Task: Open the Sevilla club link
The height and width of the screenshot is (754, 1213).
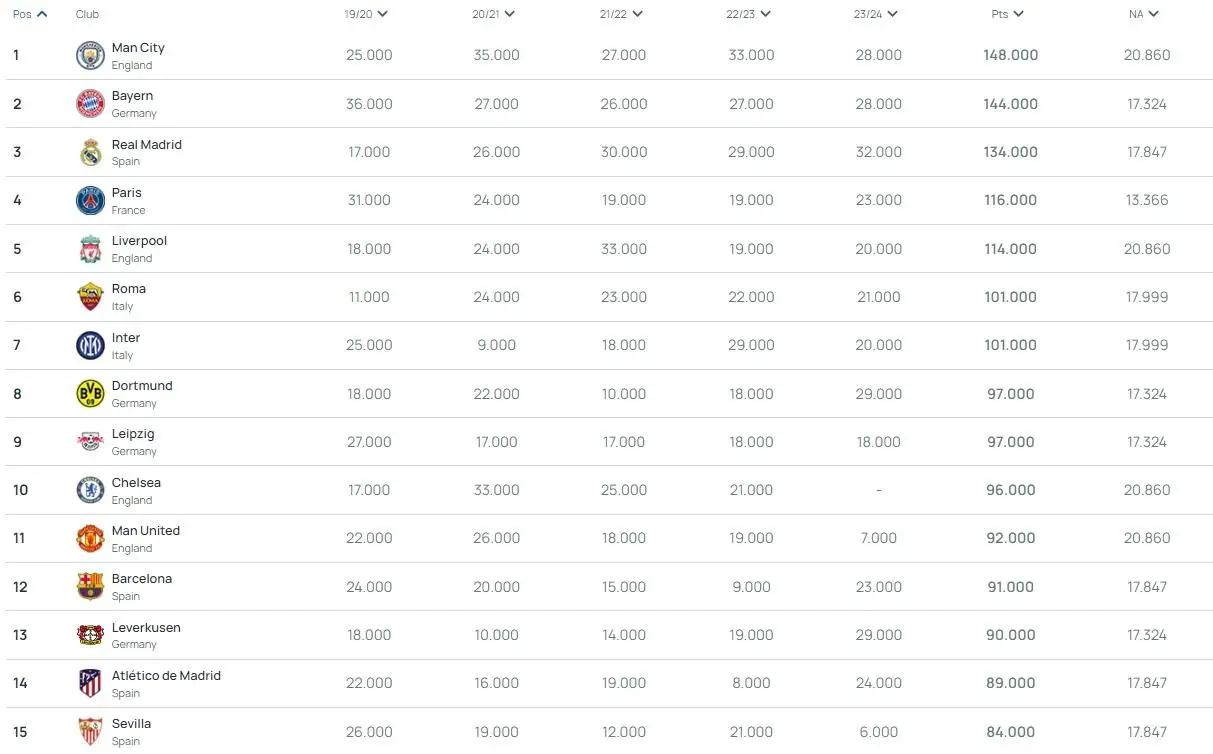Action: click(131, 724)
